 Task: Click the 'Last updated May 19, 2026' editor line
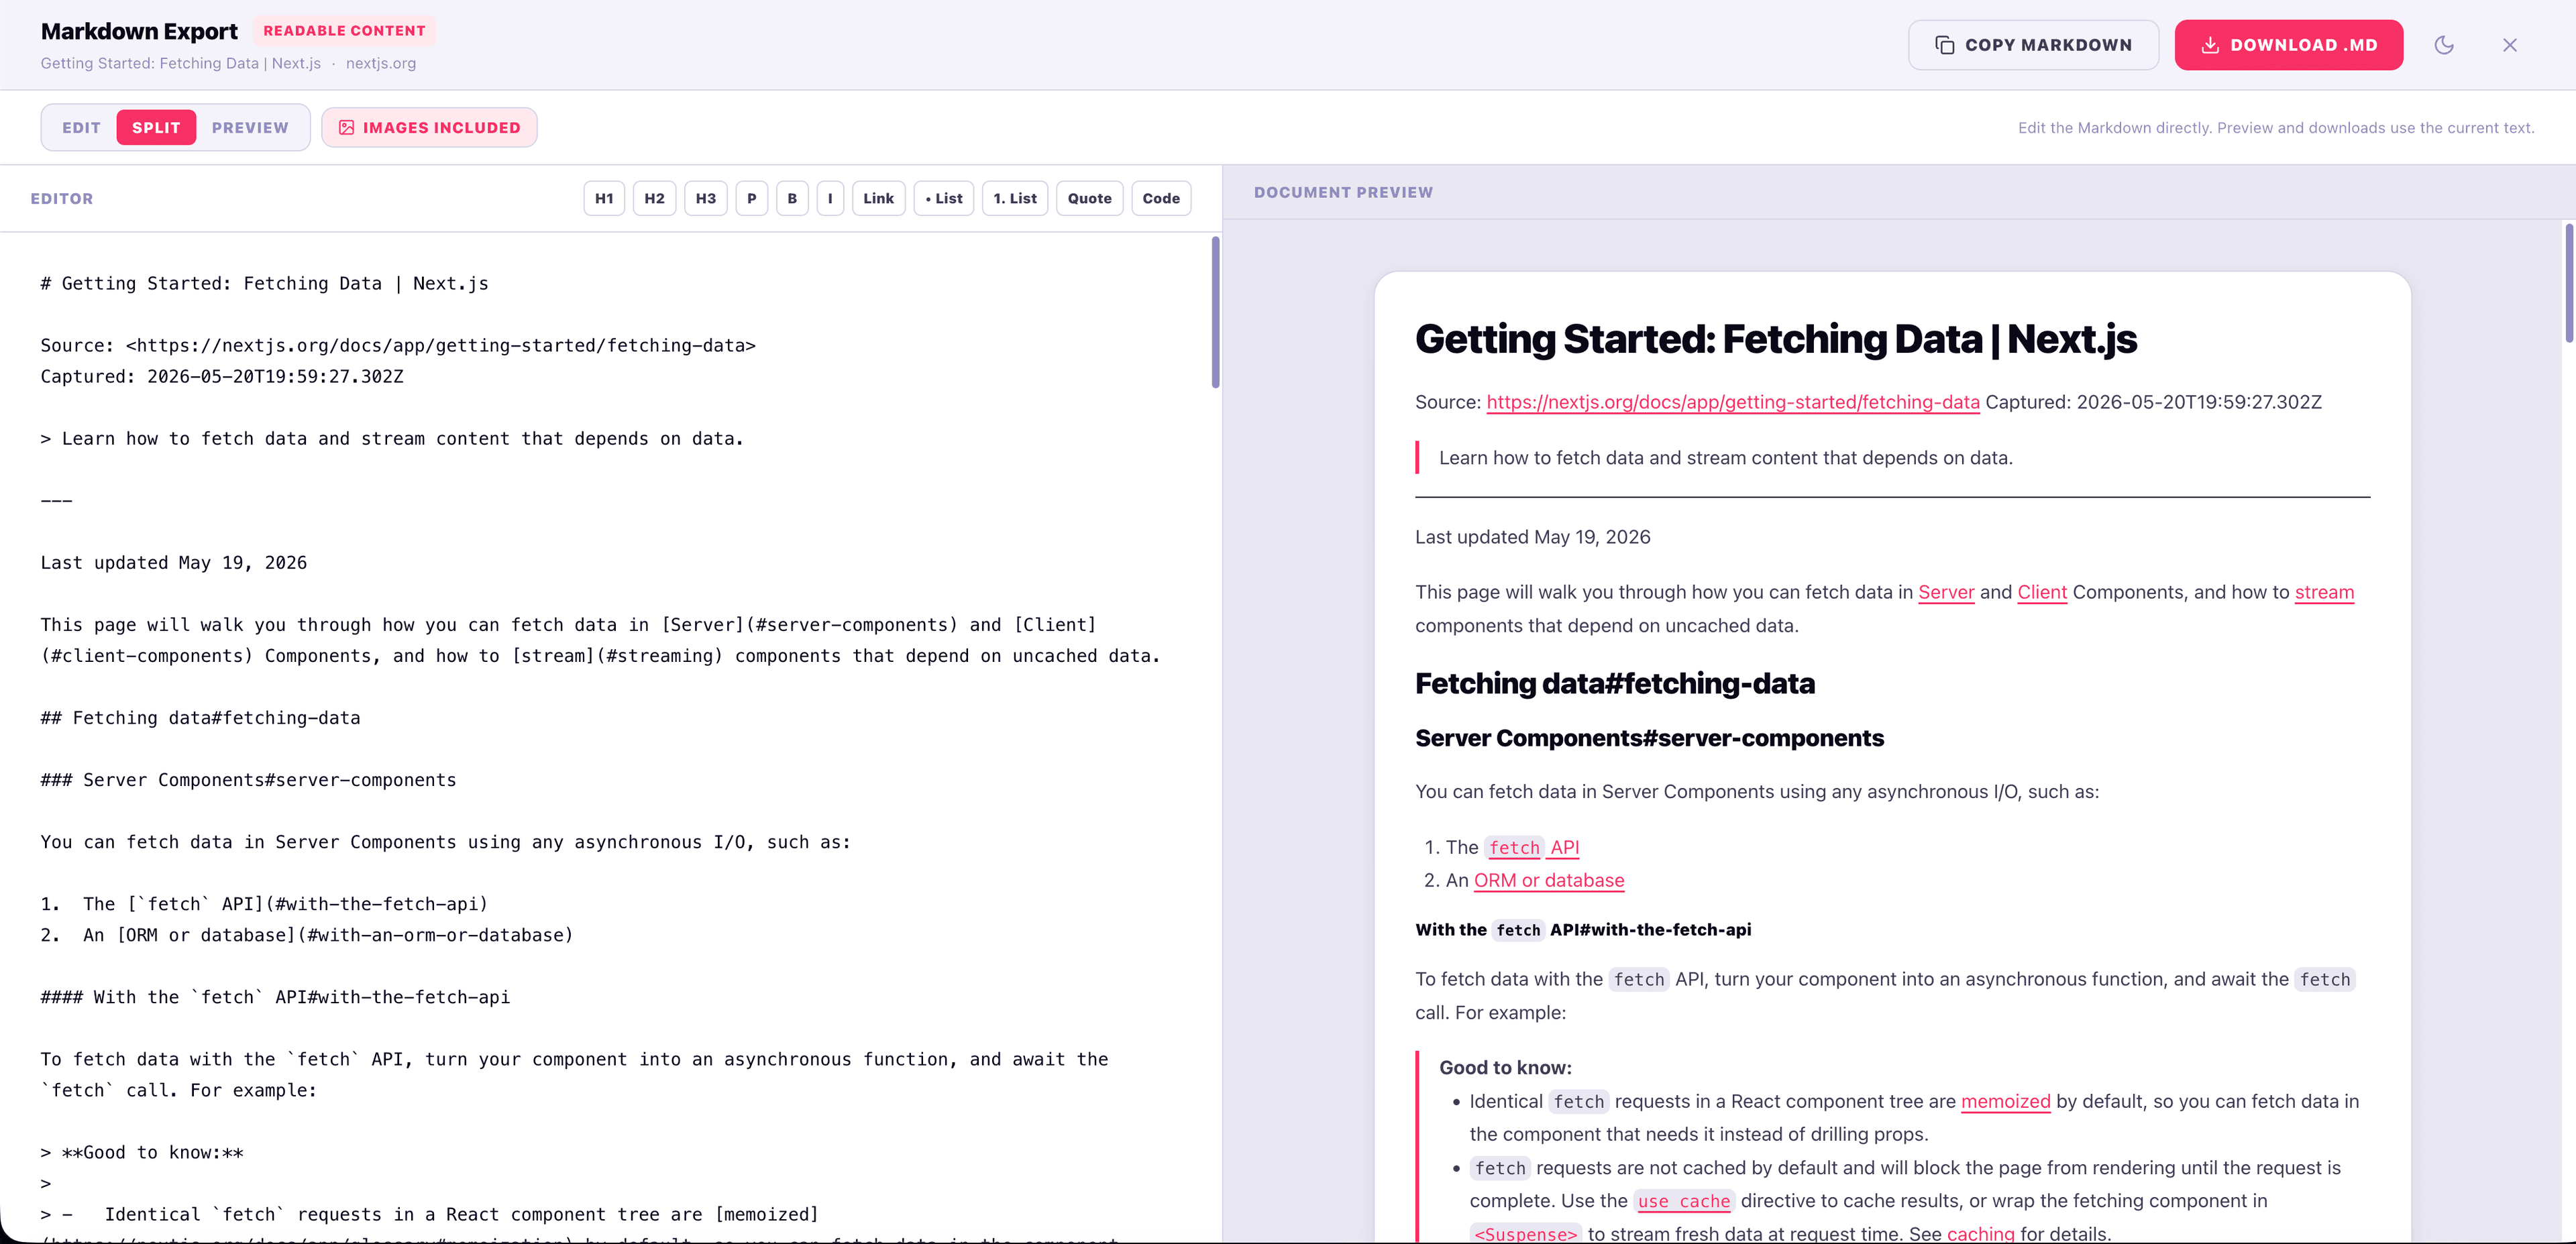click(173, 562)
